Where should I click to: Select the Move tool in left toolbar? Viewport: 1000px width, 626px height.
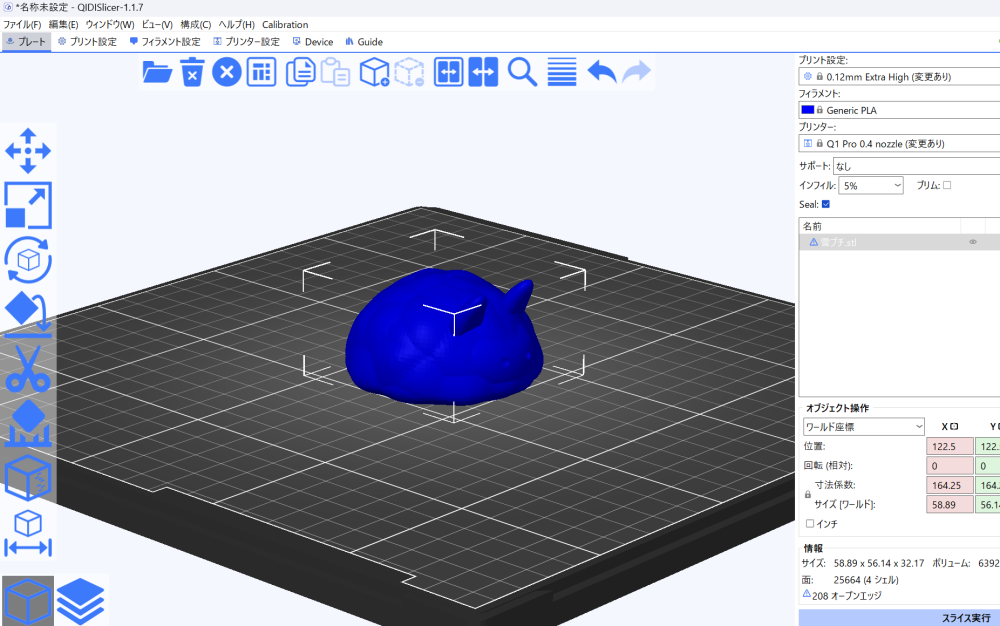tap(28, 150)
